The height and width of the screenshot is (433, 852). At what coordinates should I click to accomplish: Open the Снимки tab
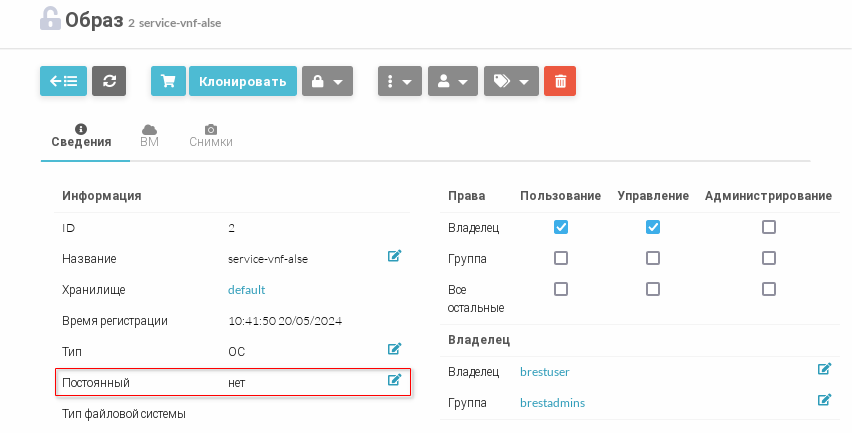[x=211, y=136]
